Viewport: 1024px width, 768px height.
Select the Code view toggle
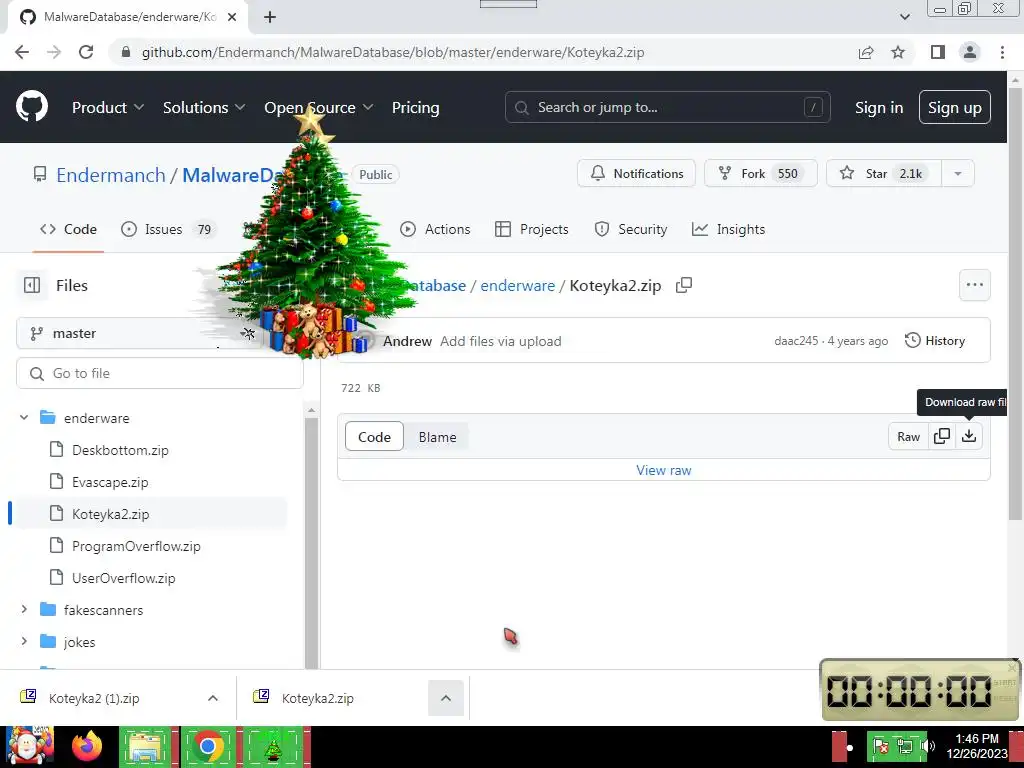click(374, 437)
